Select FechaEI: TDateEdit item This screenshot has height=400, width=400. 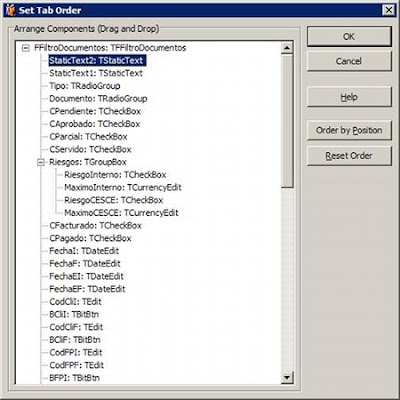86,276
